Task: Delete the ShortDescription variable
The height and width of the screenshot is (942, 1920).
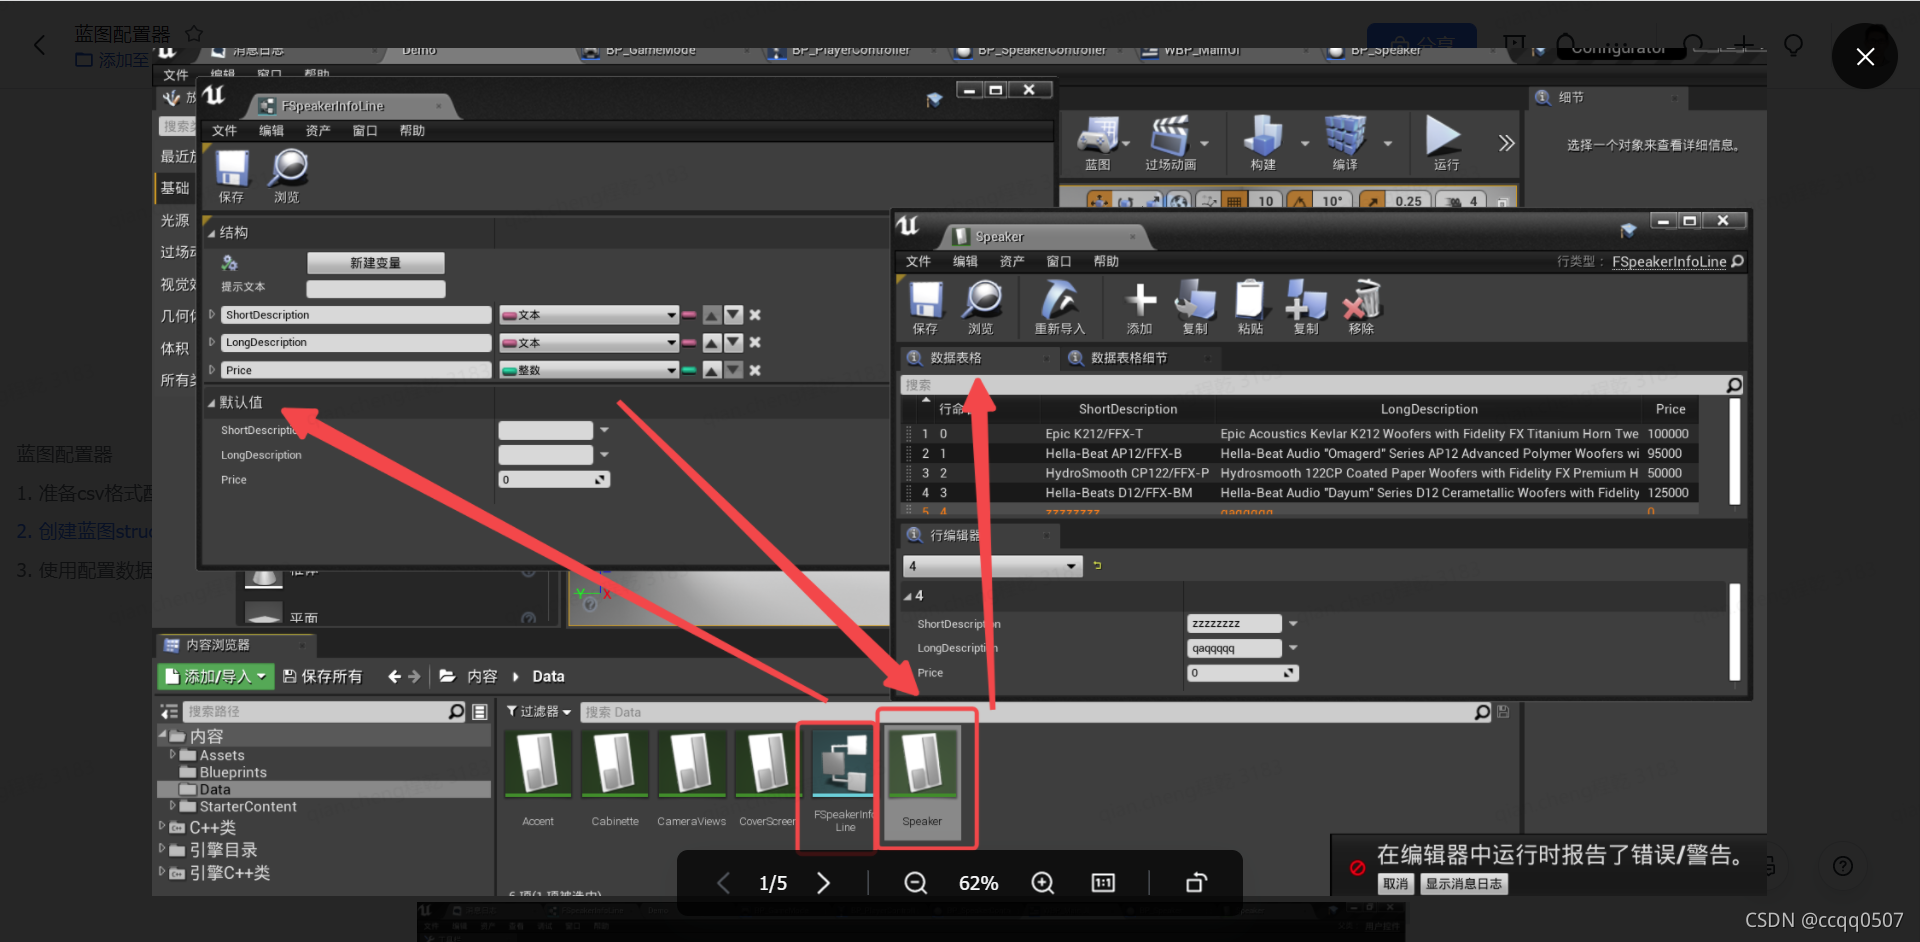Action: click(755, 315)
